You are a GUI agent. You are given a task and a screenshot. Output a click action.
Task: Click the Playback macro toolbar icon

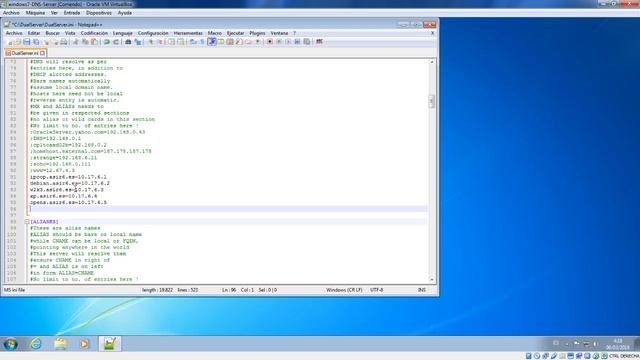click(288, 42)
